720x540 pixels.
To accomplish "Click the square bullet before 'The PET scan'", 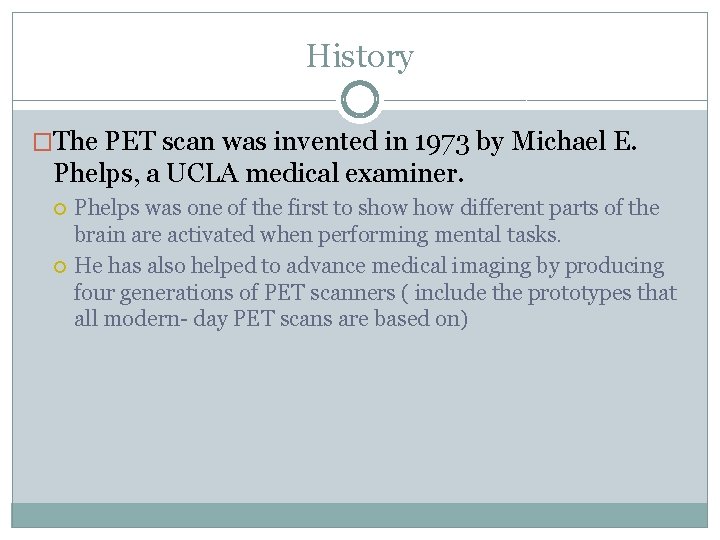I will pyautogui.click(x=42, y=144).
